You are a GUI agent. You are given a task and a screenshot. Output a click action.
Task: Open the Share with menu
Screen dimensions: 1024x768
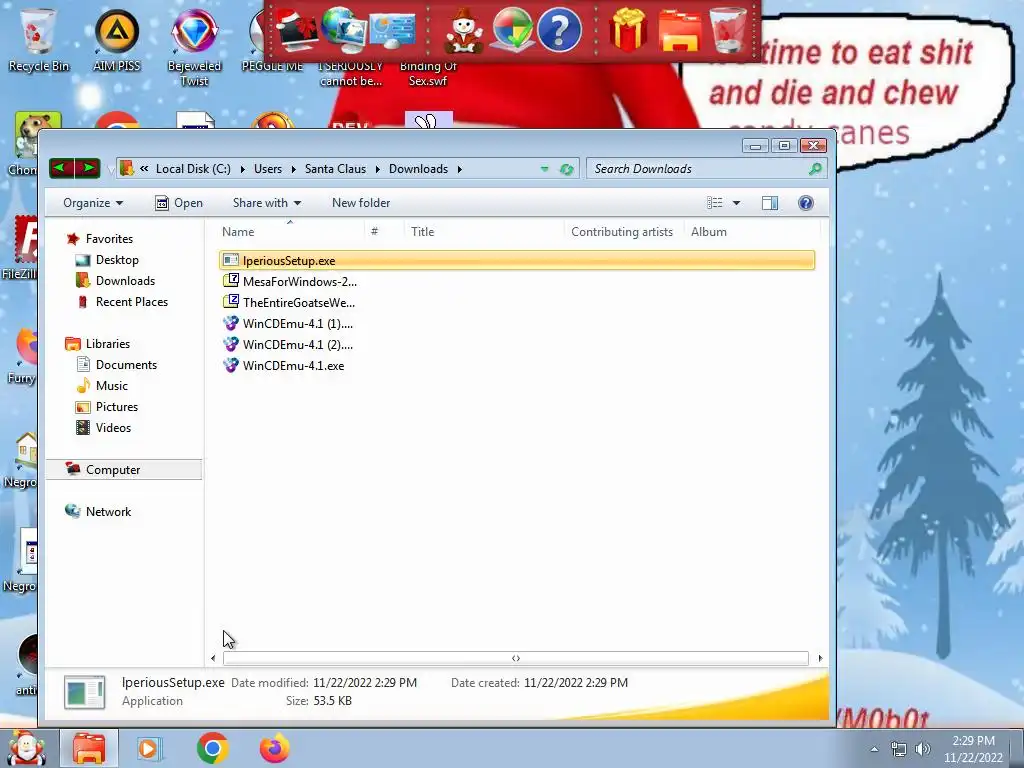point(266,203)
